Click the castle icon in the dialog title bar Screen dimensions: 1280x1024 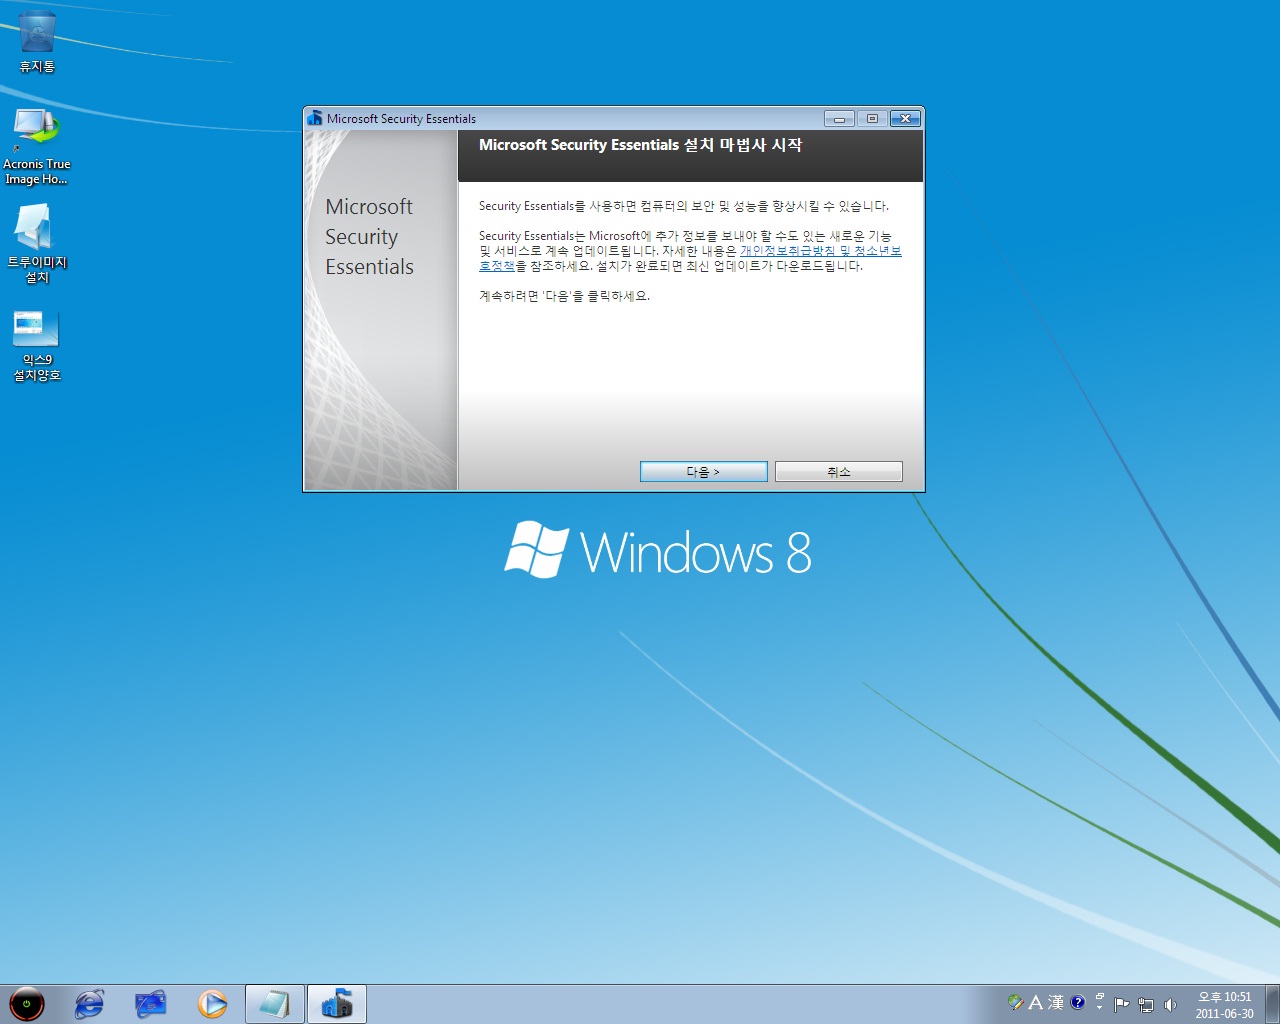(x=315, y=118)
